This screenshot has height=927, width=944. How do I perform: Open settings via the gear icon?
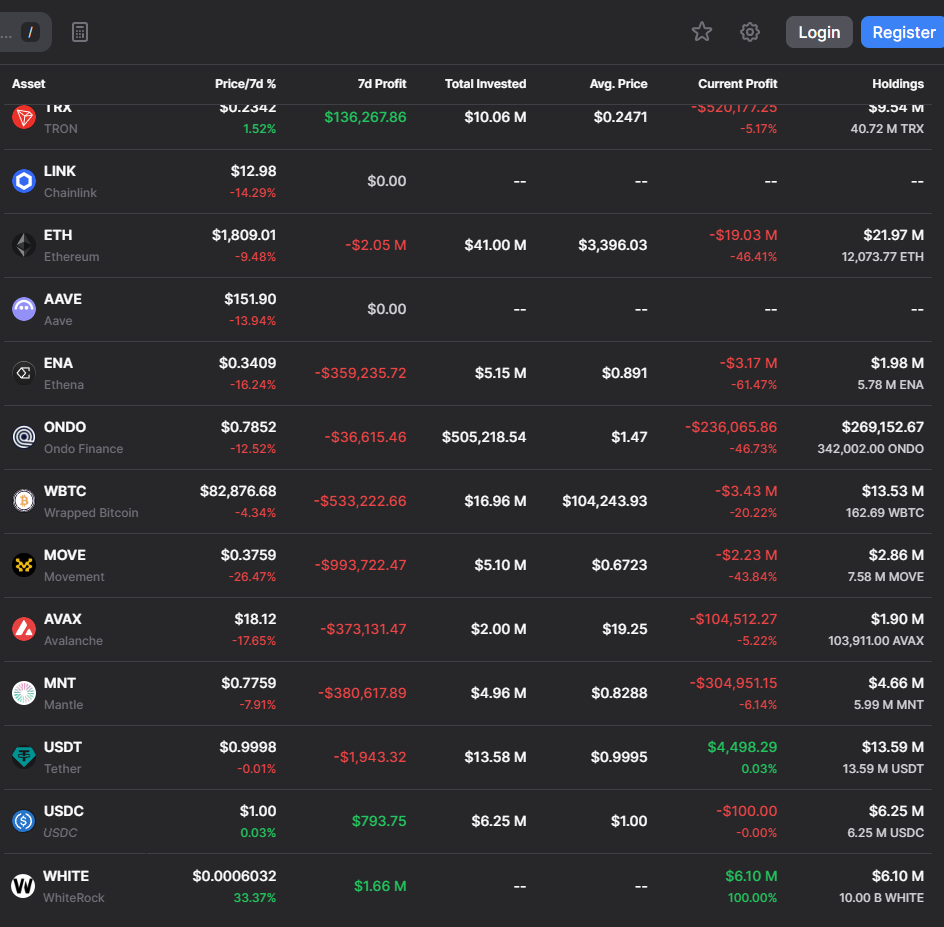click(x=750, y=32)
